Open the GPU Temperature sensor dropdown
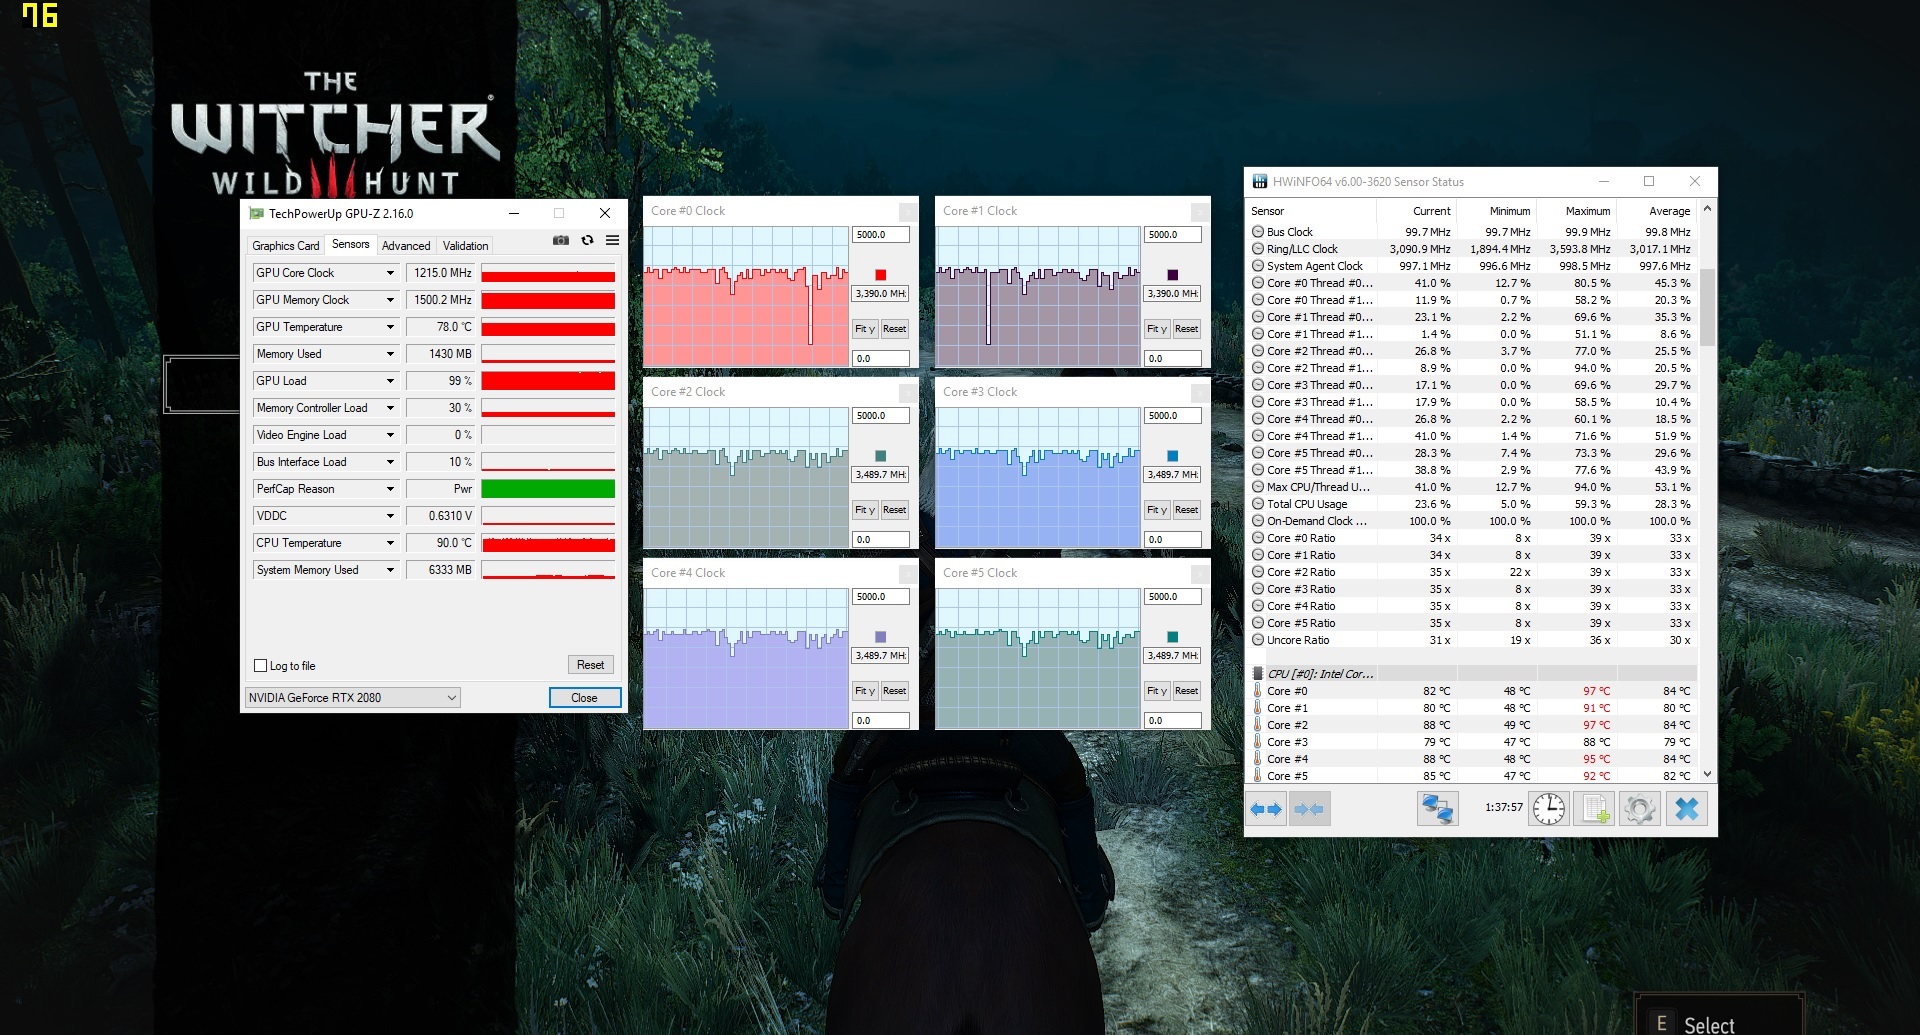The image size is (1920, 1035). click(390, 327)
